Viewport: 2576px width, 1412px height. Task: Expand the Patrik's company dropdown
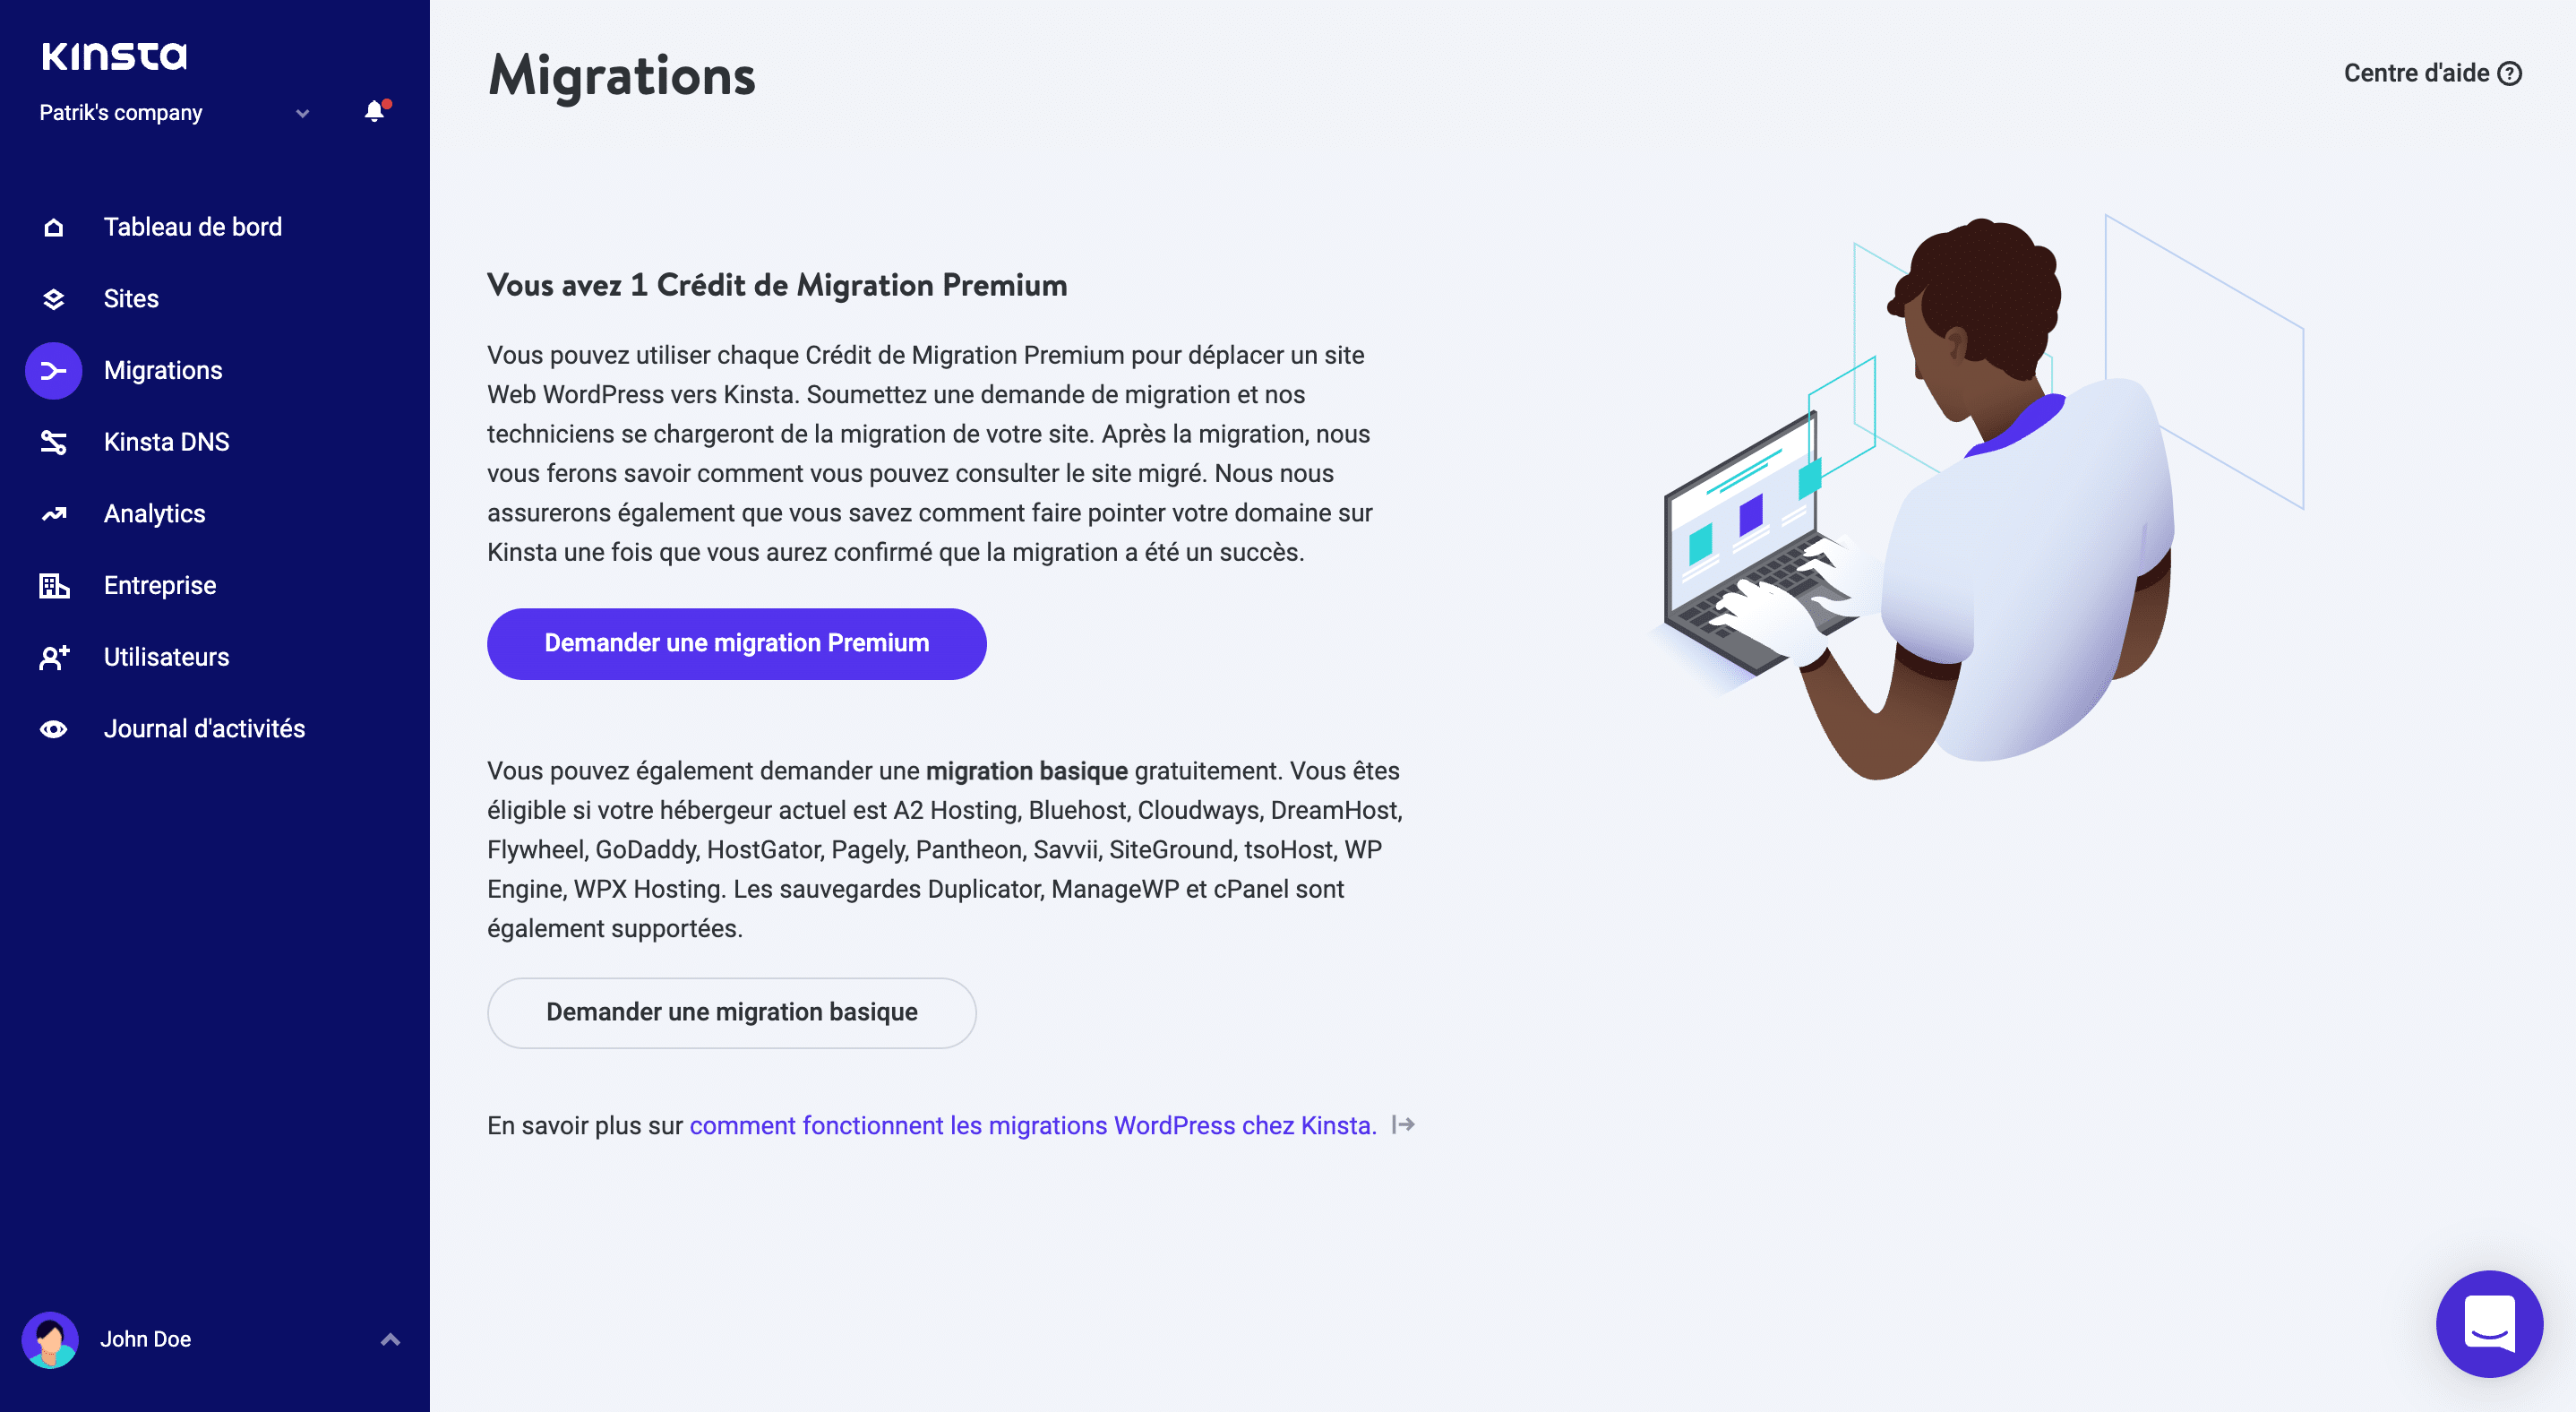coord(303,113)
